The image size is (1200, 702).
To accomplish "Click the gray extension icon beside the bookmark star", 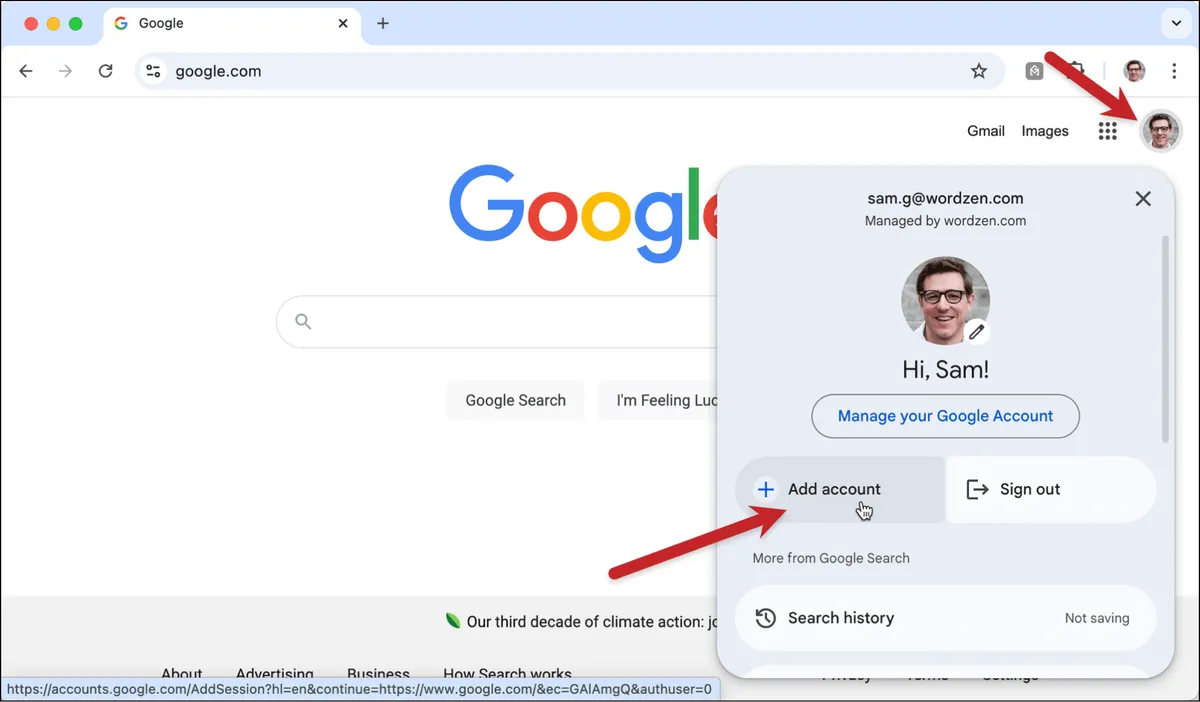I will pyautogui.click(x=1035, y=71).
